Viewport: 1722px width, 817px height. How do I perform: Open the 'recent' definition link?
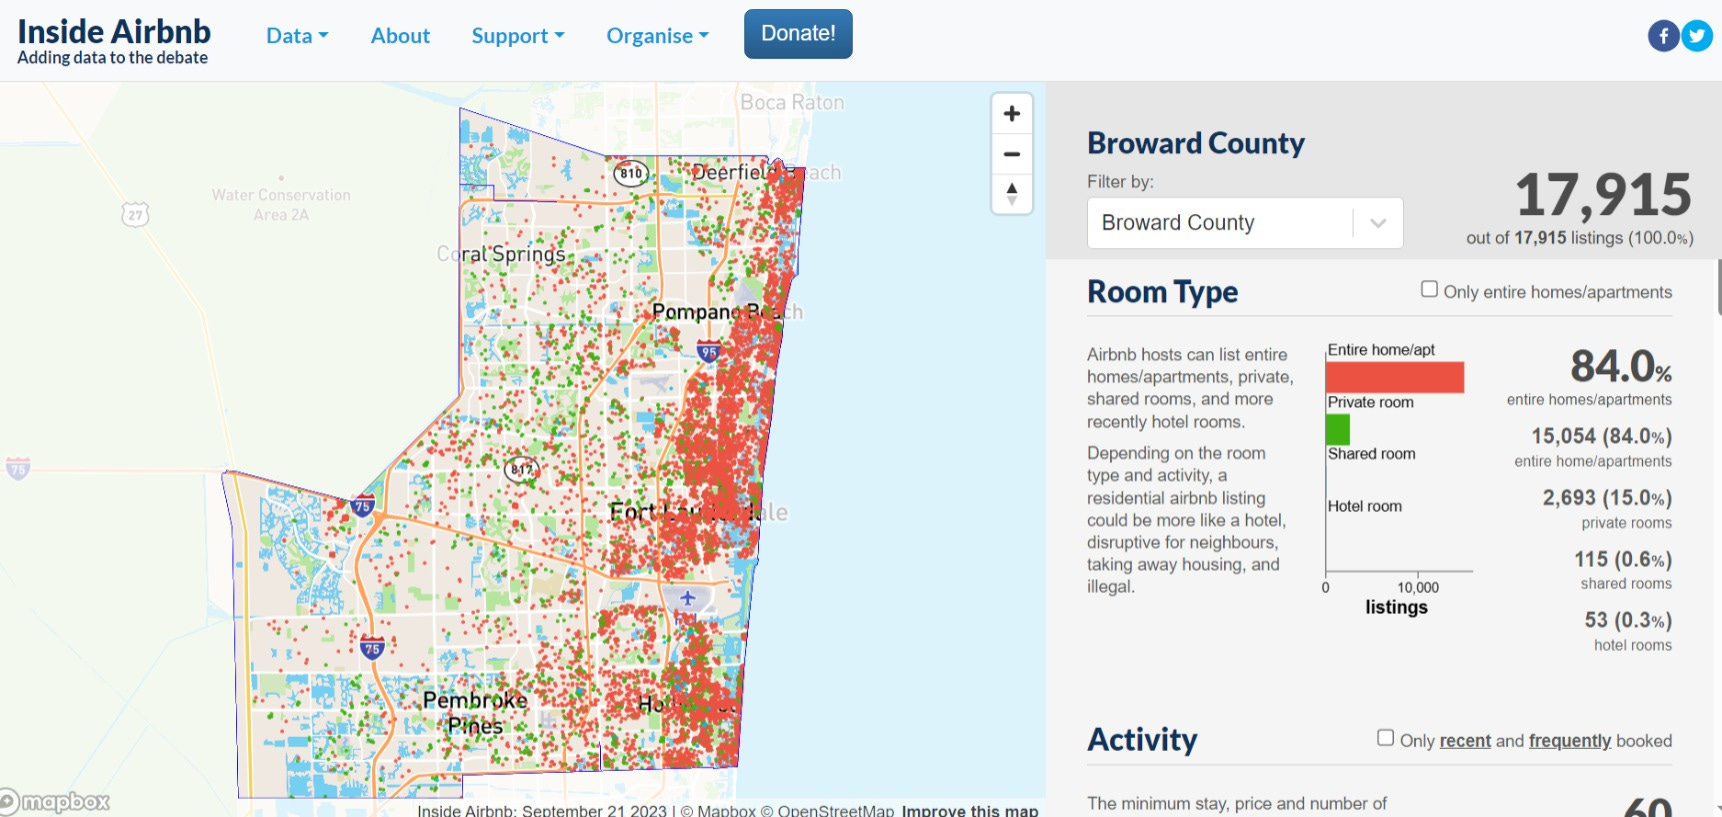[x=1465, y=741]
